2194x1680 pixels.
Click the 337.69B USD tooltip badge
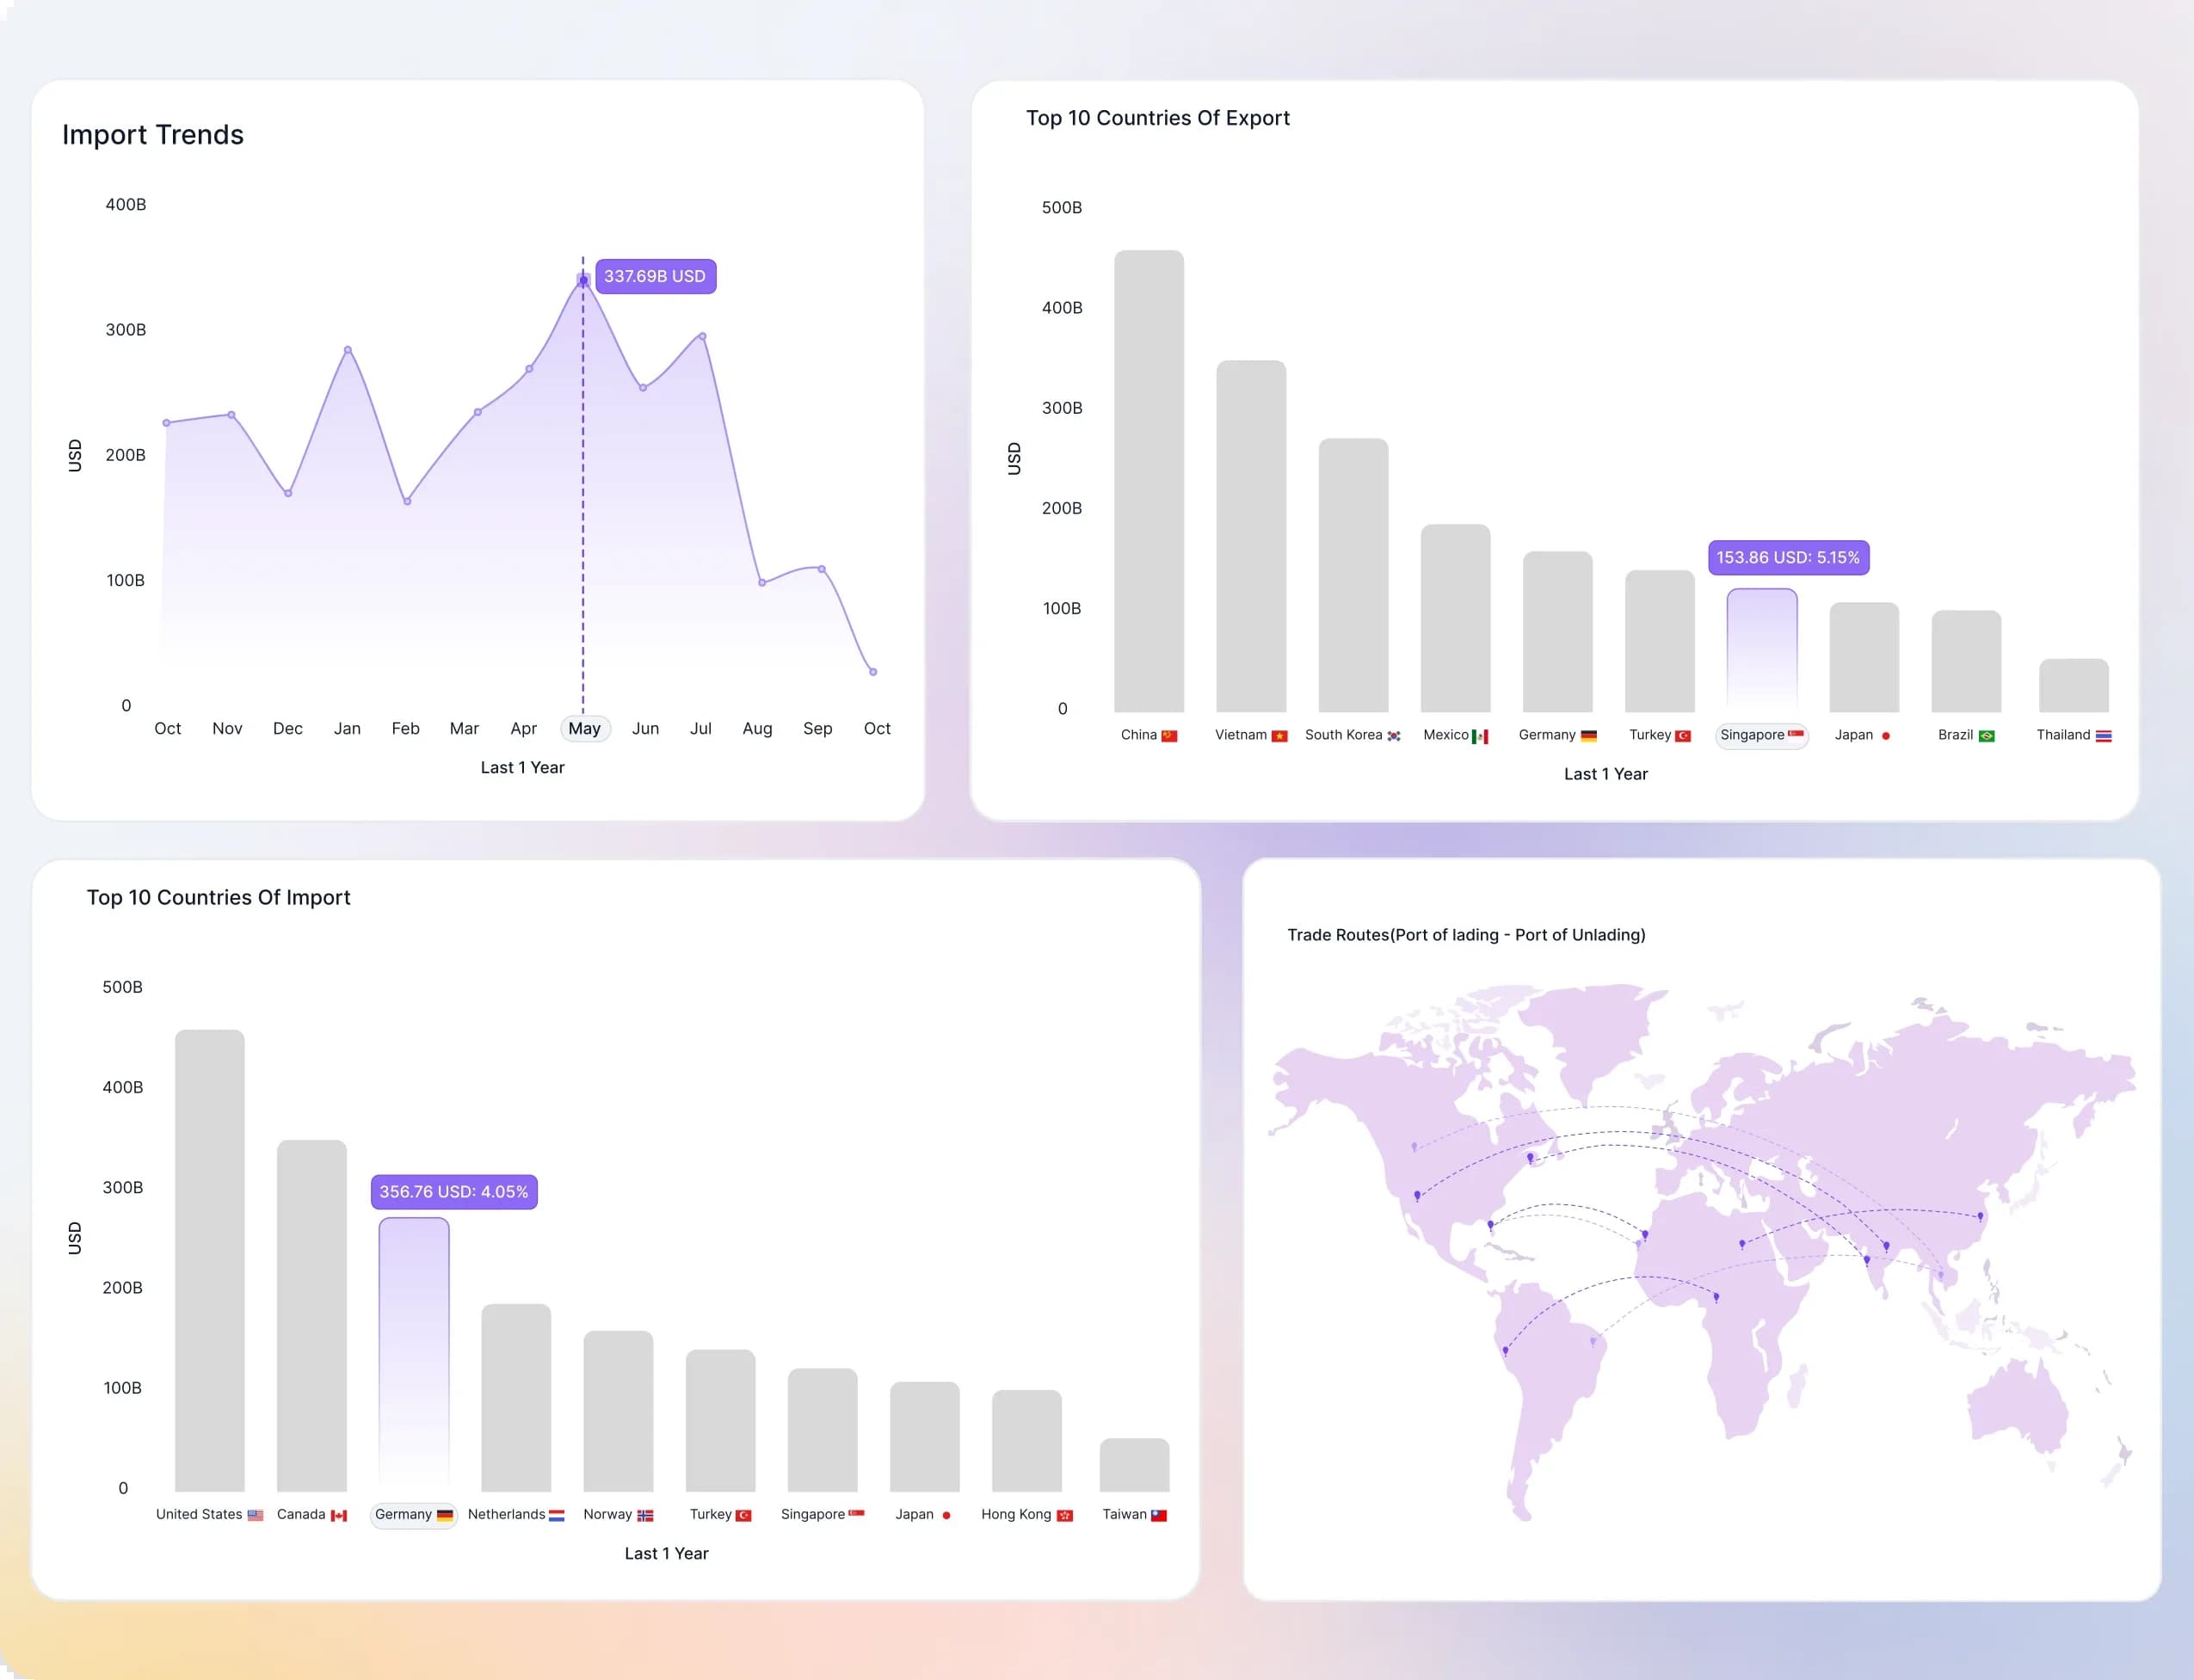point(655,276)
